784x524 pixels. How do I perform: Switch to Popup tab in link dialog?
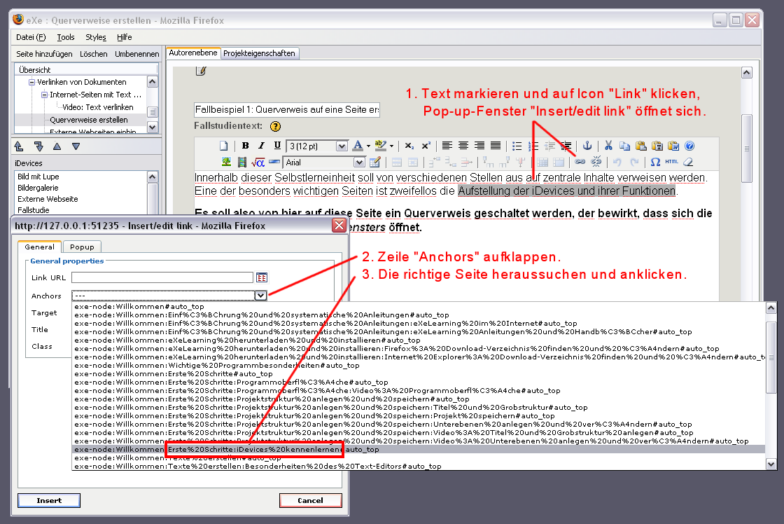(x=82, y=246)
